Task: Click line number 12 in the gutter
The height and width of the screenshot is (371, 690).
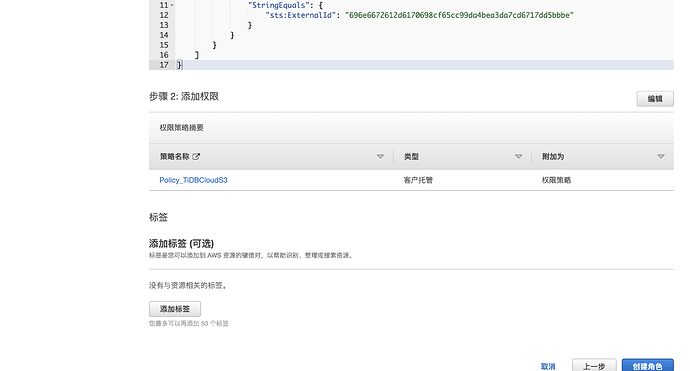Action: pos(164,15)
